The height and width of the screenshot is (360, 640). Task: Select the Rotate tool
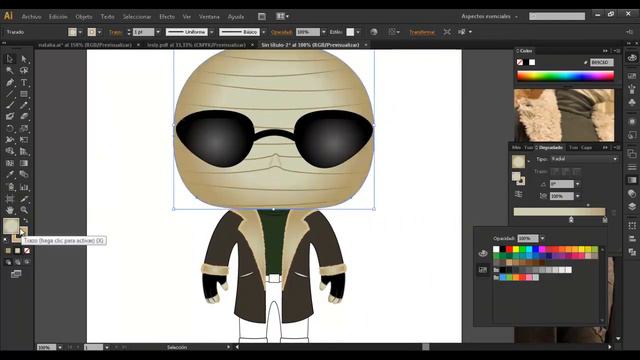[10, 129]
